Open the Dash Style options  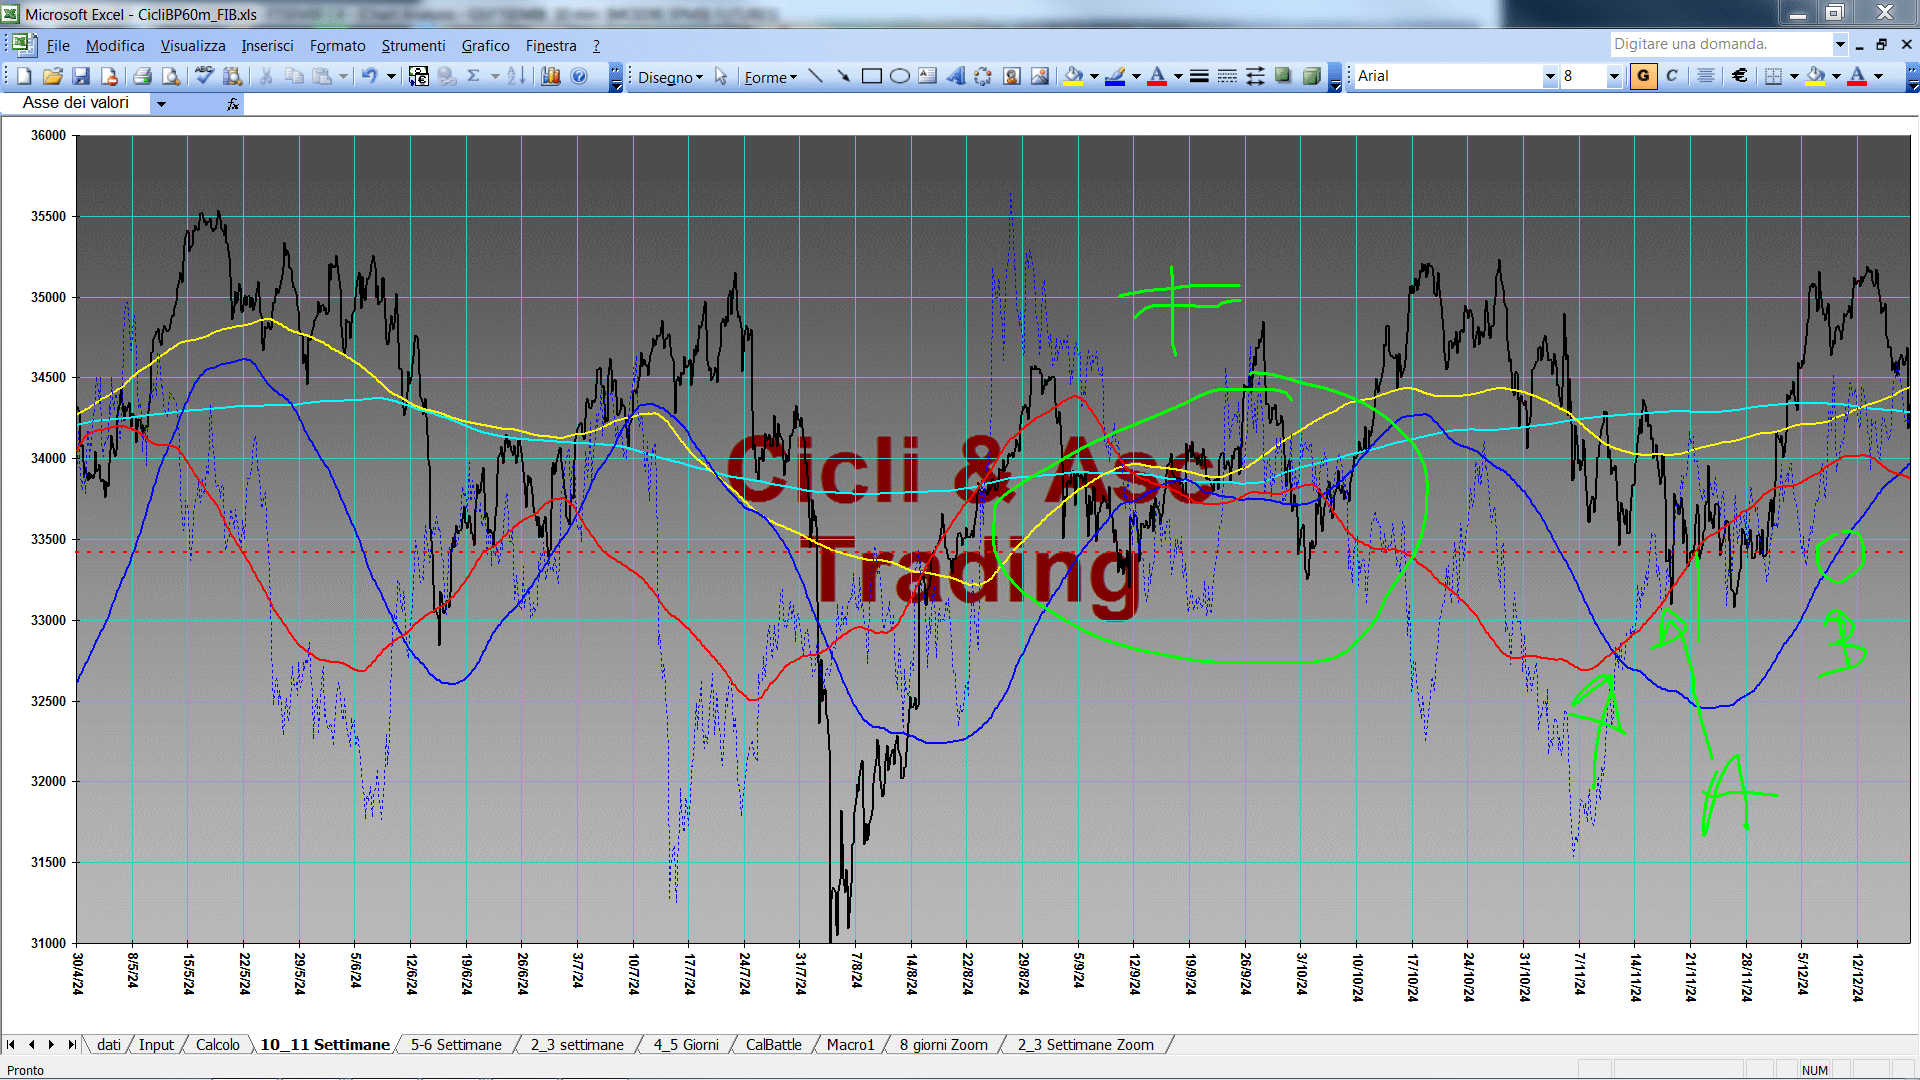point(1227,76)
